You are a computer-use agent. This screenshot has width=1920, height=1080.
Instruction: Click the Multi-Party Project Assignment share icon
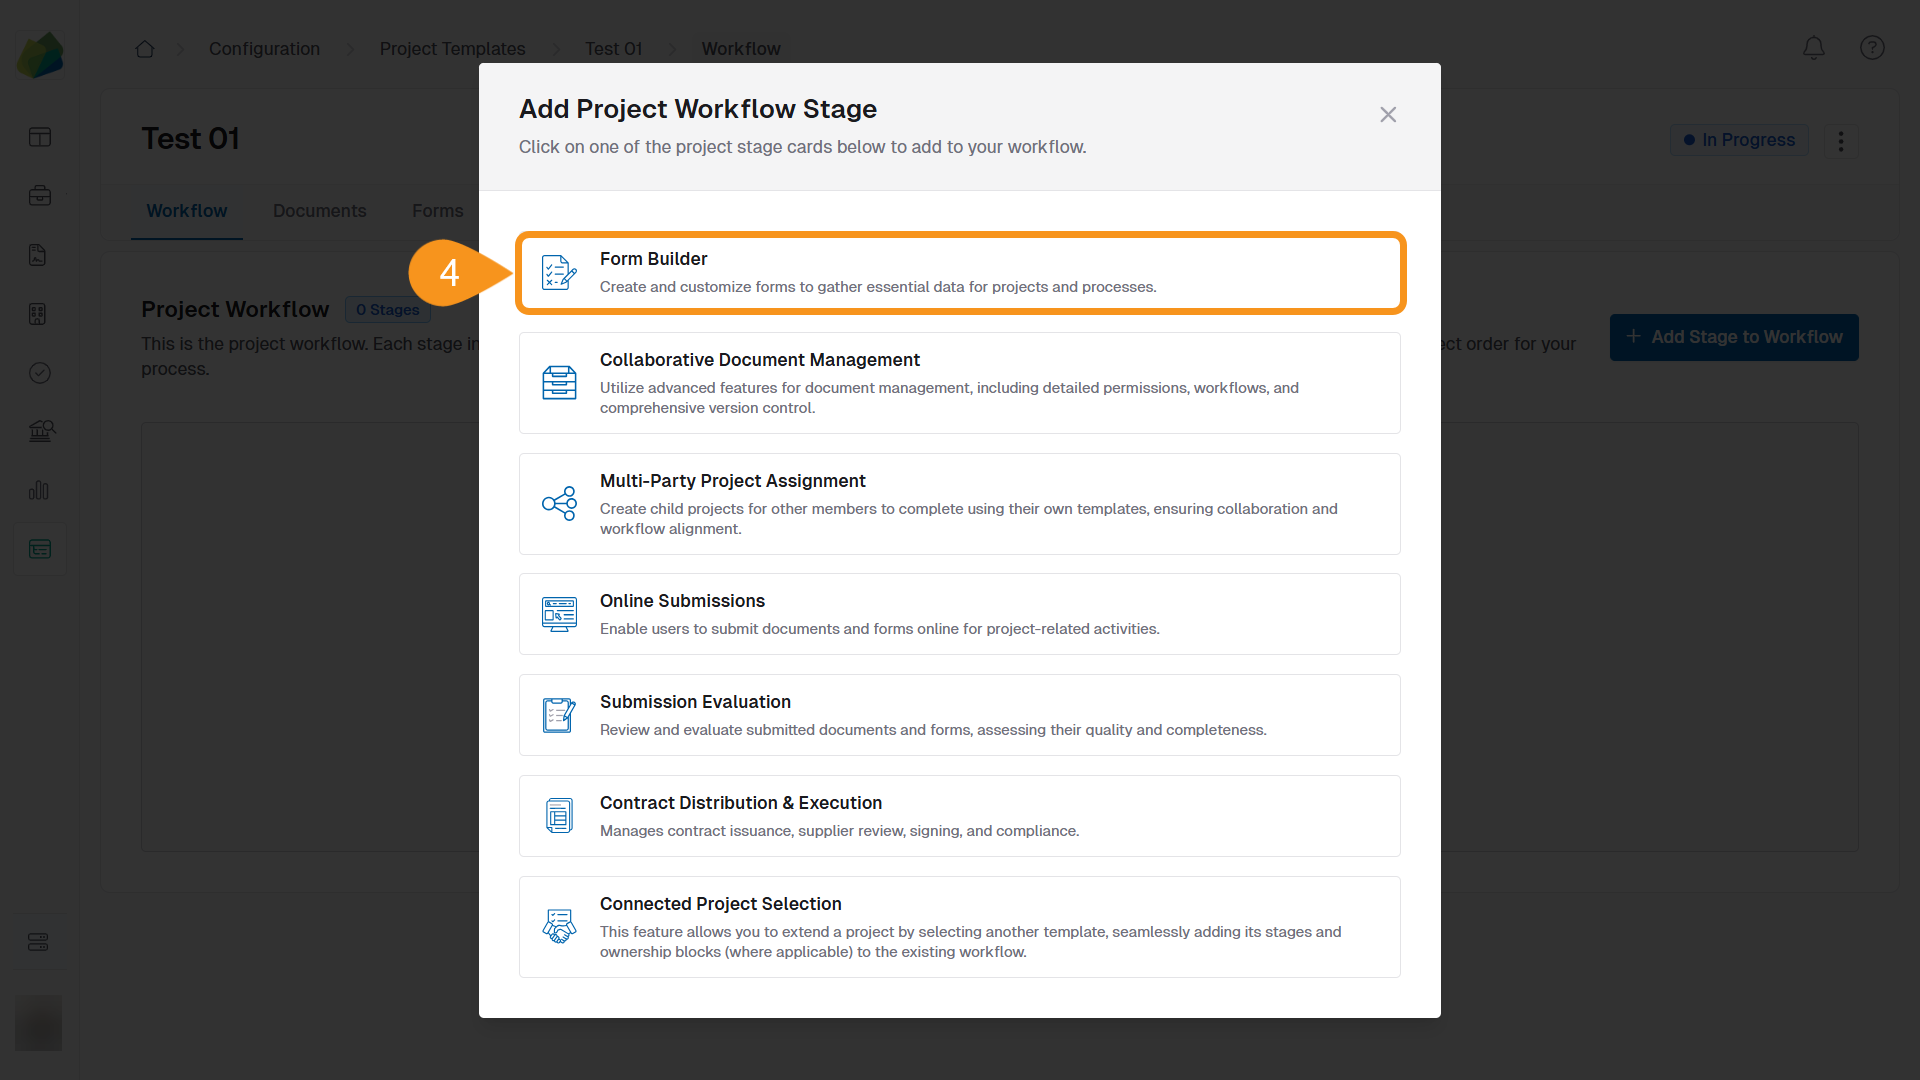click(559, 504)
